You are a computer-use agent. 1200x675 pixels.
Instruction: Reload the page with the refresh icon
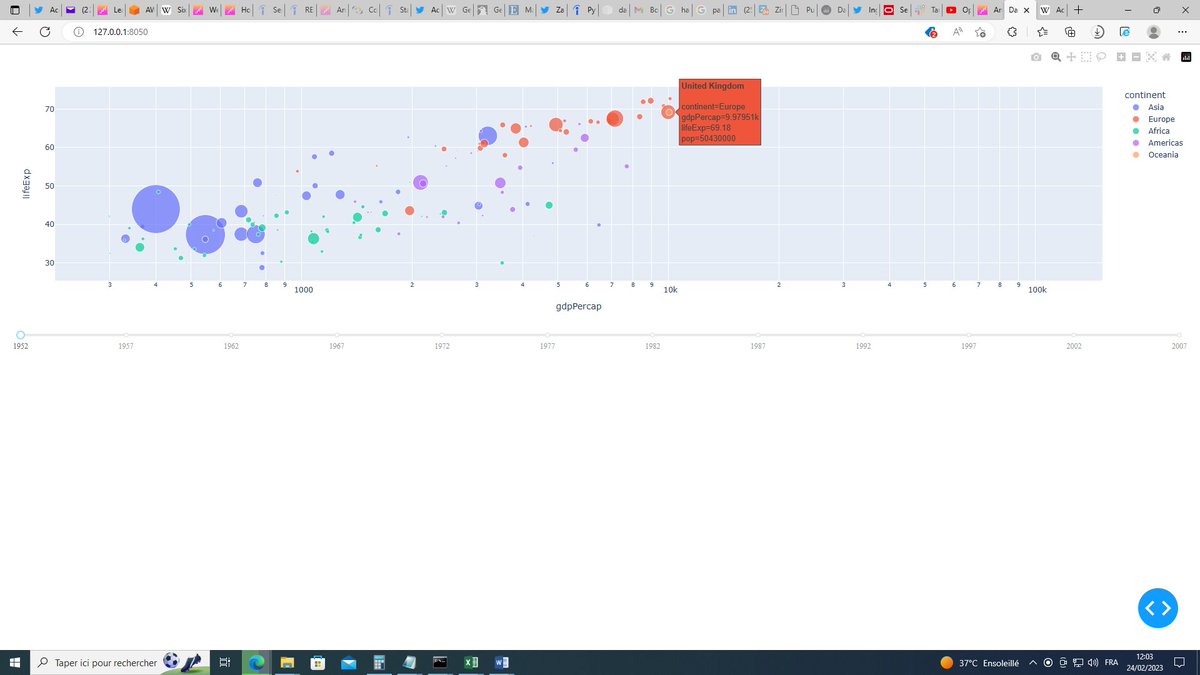[x=45, y=32]
